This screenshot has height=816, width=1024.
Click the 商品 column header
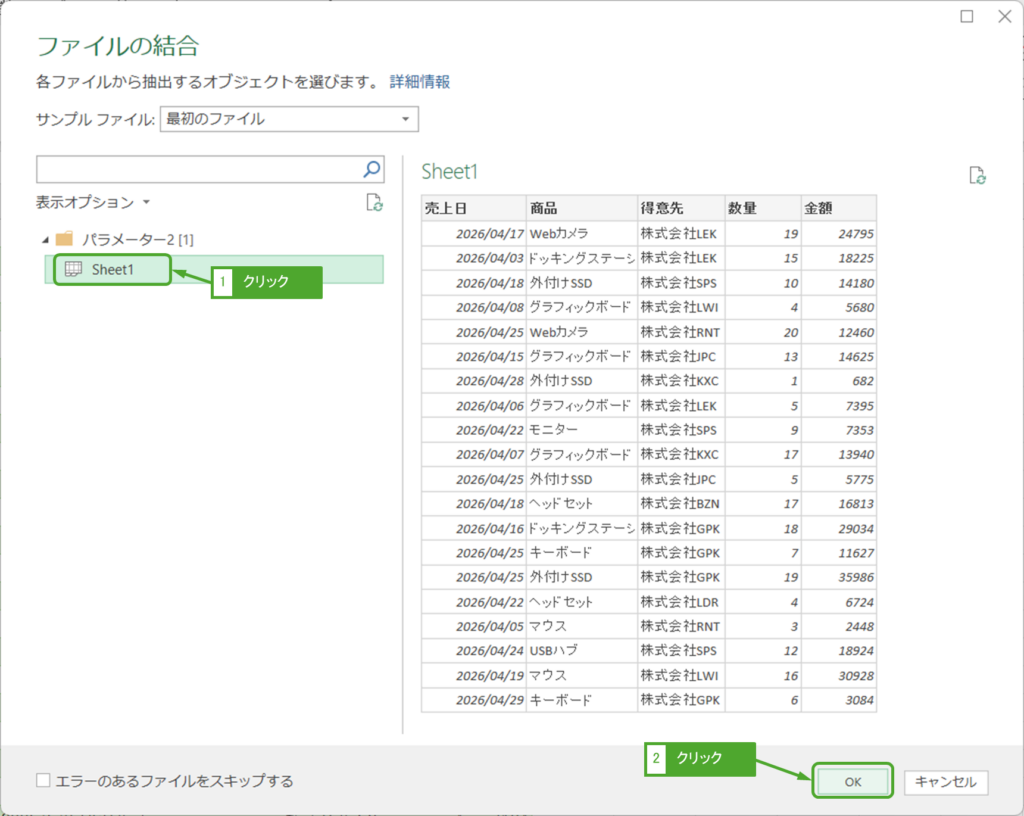(x=581, y=208)
